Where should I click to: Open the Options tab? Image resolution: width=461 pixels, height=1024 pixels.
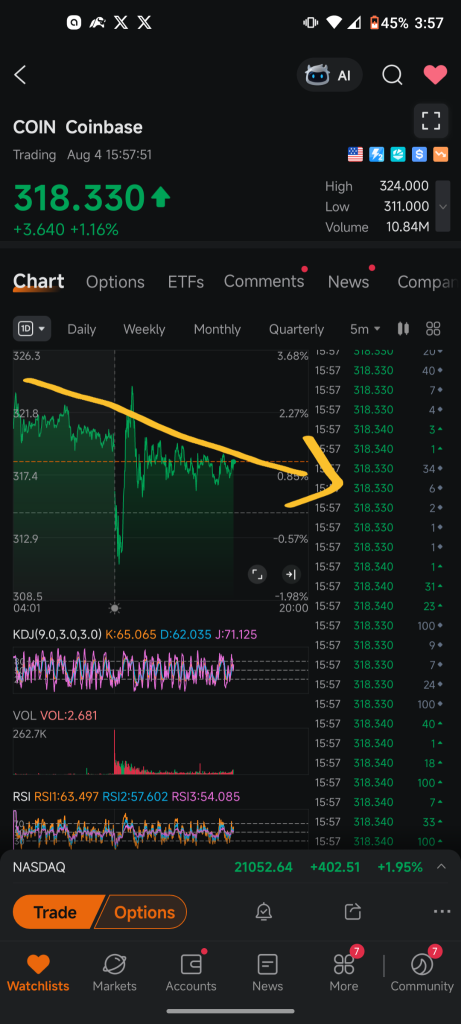(115, 282)
